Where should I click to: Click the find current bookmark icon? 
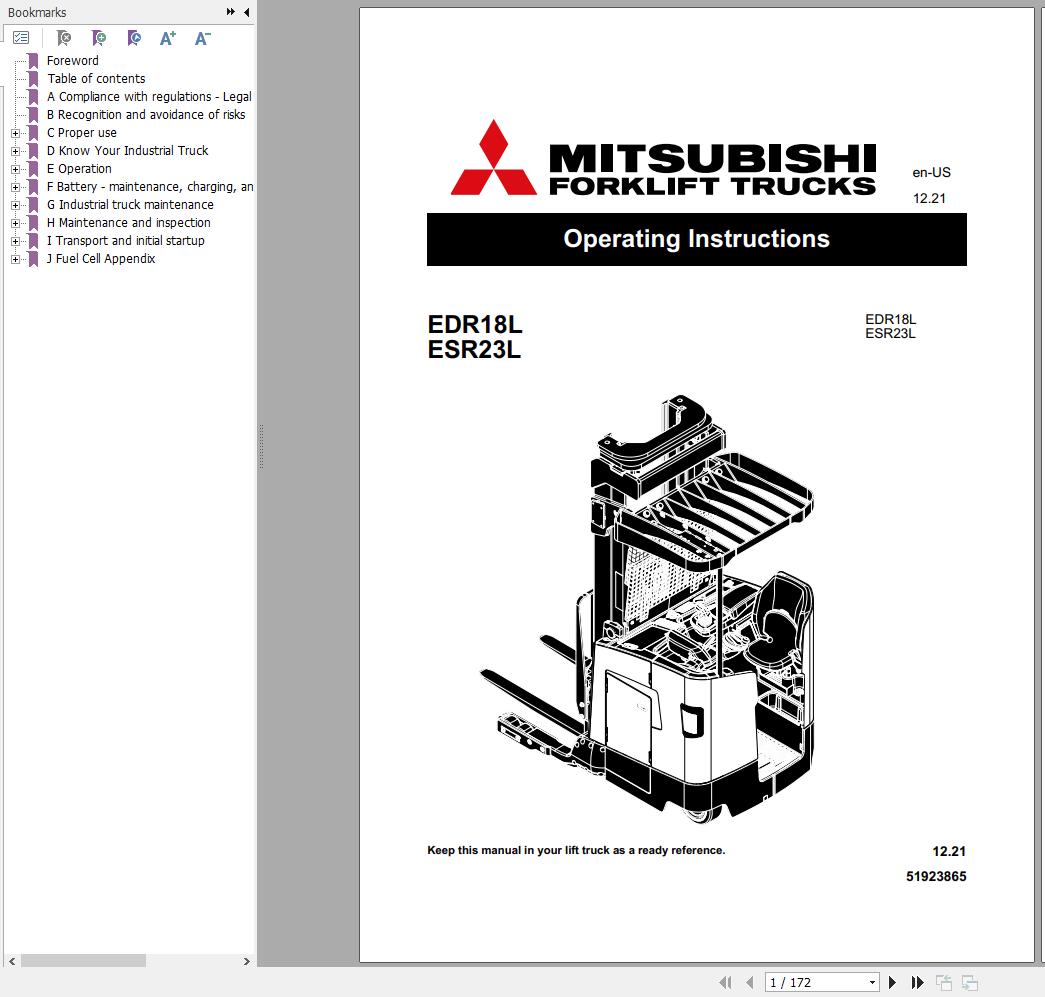pos(134,38)
